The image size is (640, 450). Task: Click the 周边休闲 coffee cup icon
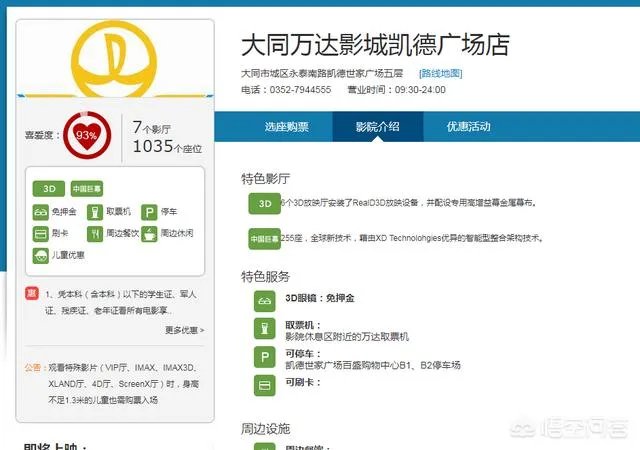pos(149,234)
